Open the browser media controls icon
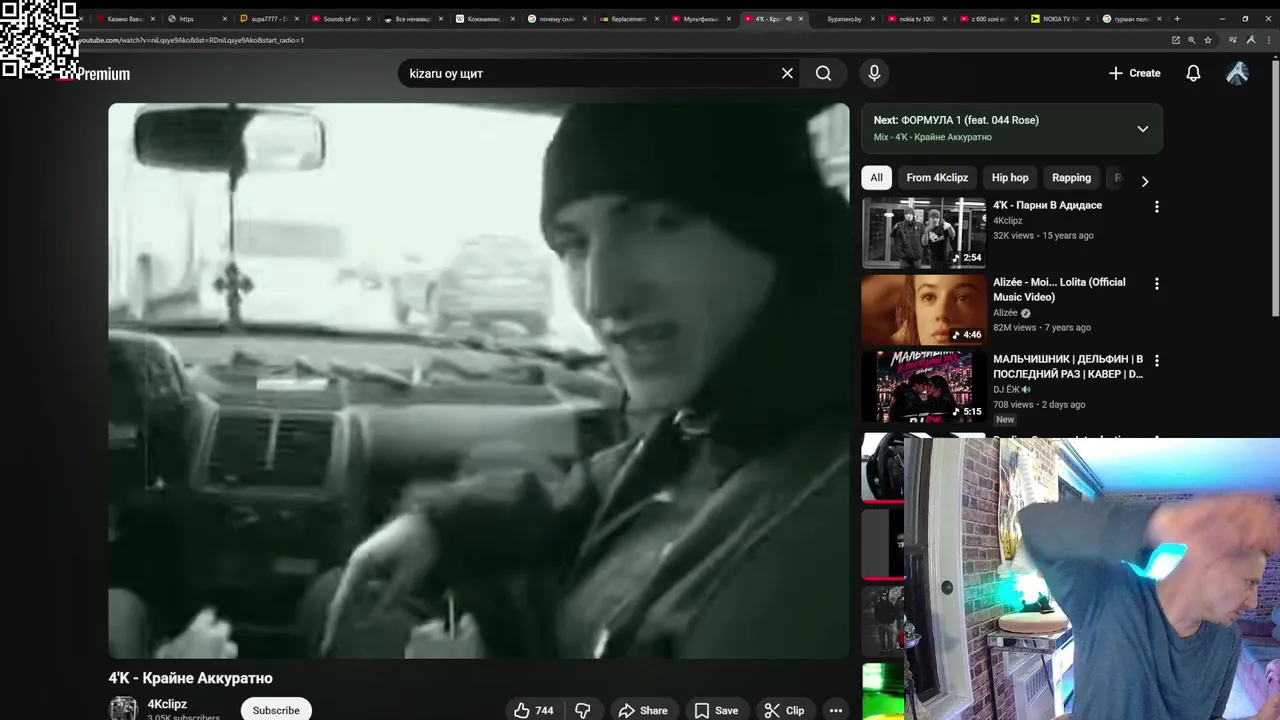Image resolution: width=1280 pixels, height=720 pixels. (x=1233, y=40)
